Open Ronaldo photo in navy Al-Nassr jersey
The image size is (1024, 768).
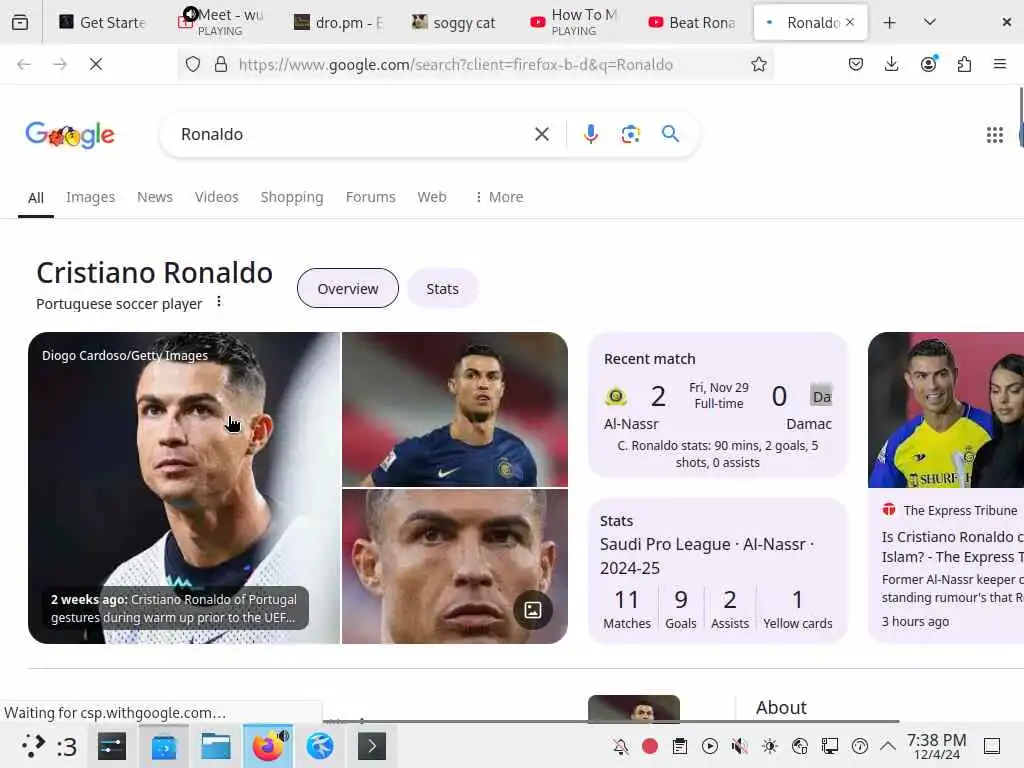pyautogui.click(x=455, y=409)
